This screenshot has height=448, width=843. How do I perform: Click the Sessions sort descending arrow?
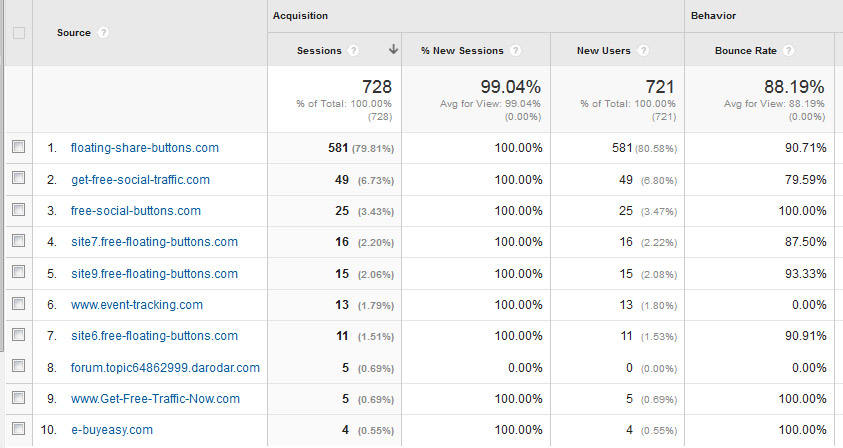click(393, 49)
